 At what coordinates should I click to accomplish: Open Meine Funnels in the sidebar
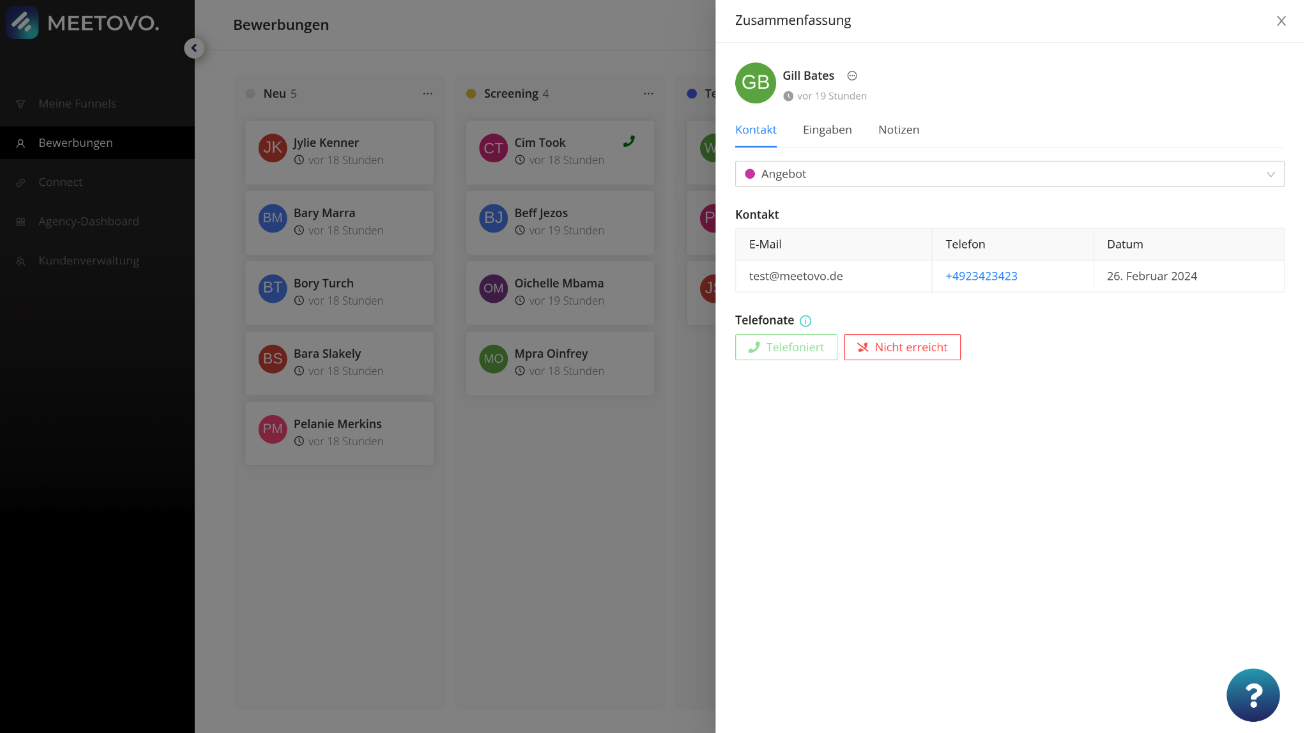[x=77, y=104]
